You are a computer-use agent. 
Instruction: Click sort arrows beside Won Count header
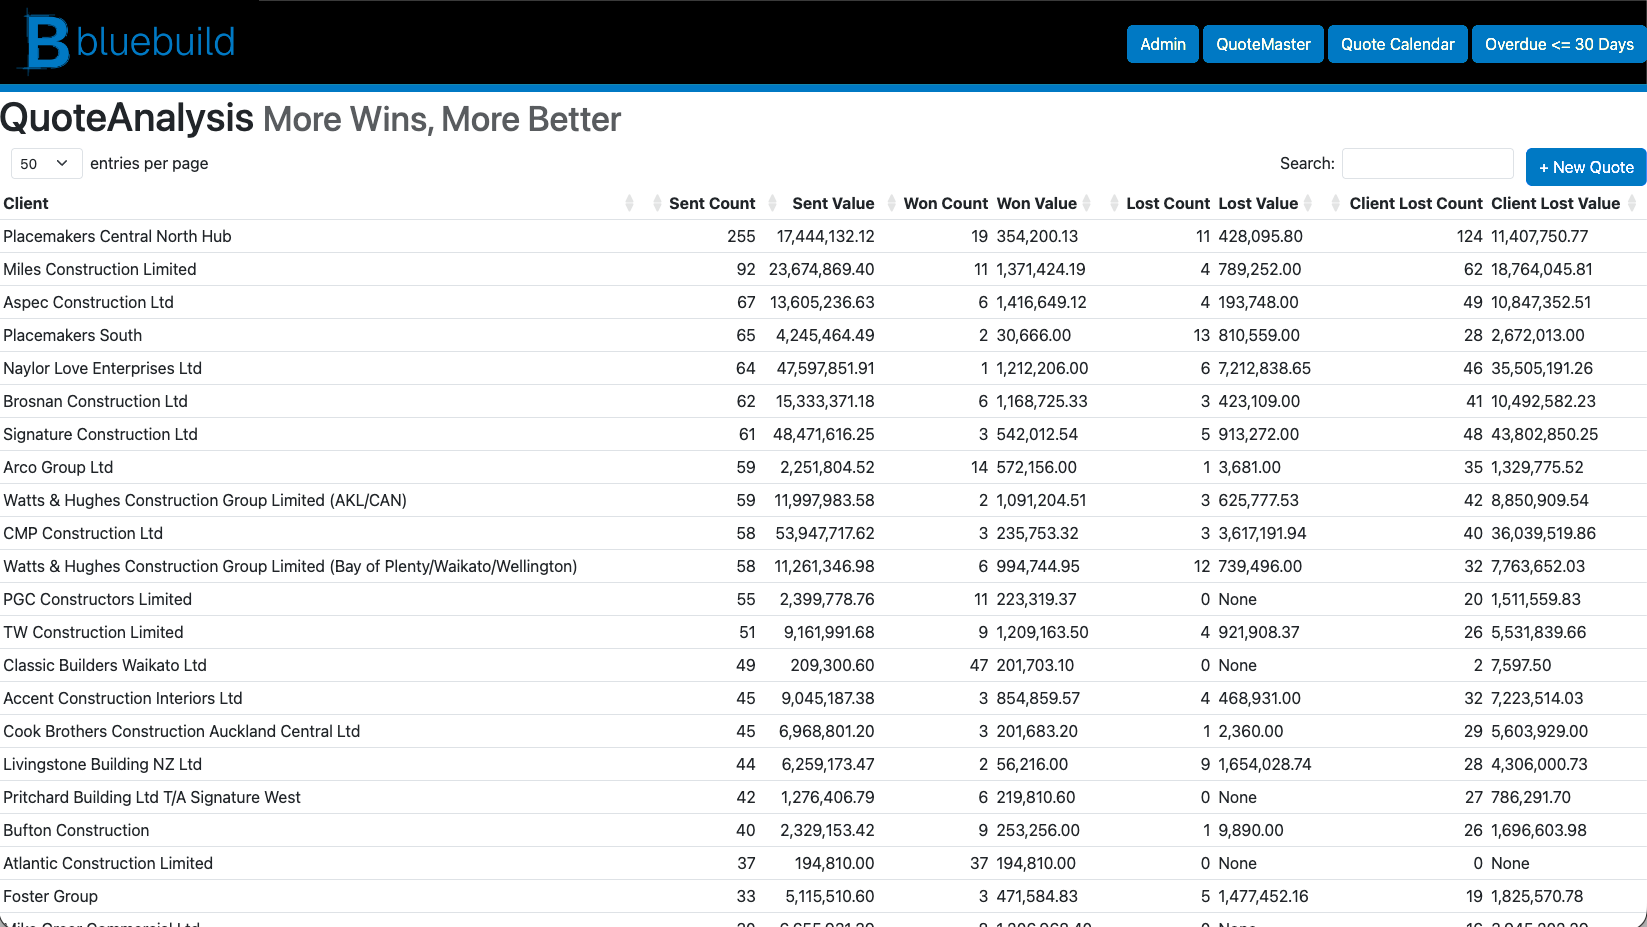892,203
